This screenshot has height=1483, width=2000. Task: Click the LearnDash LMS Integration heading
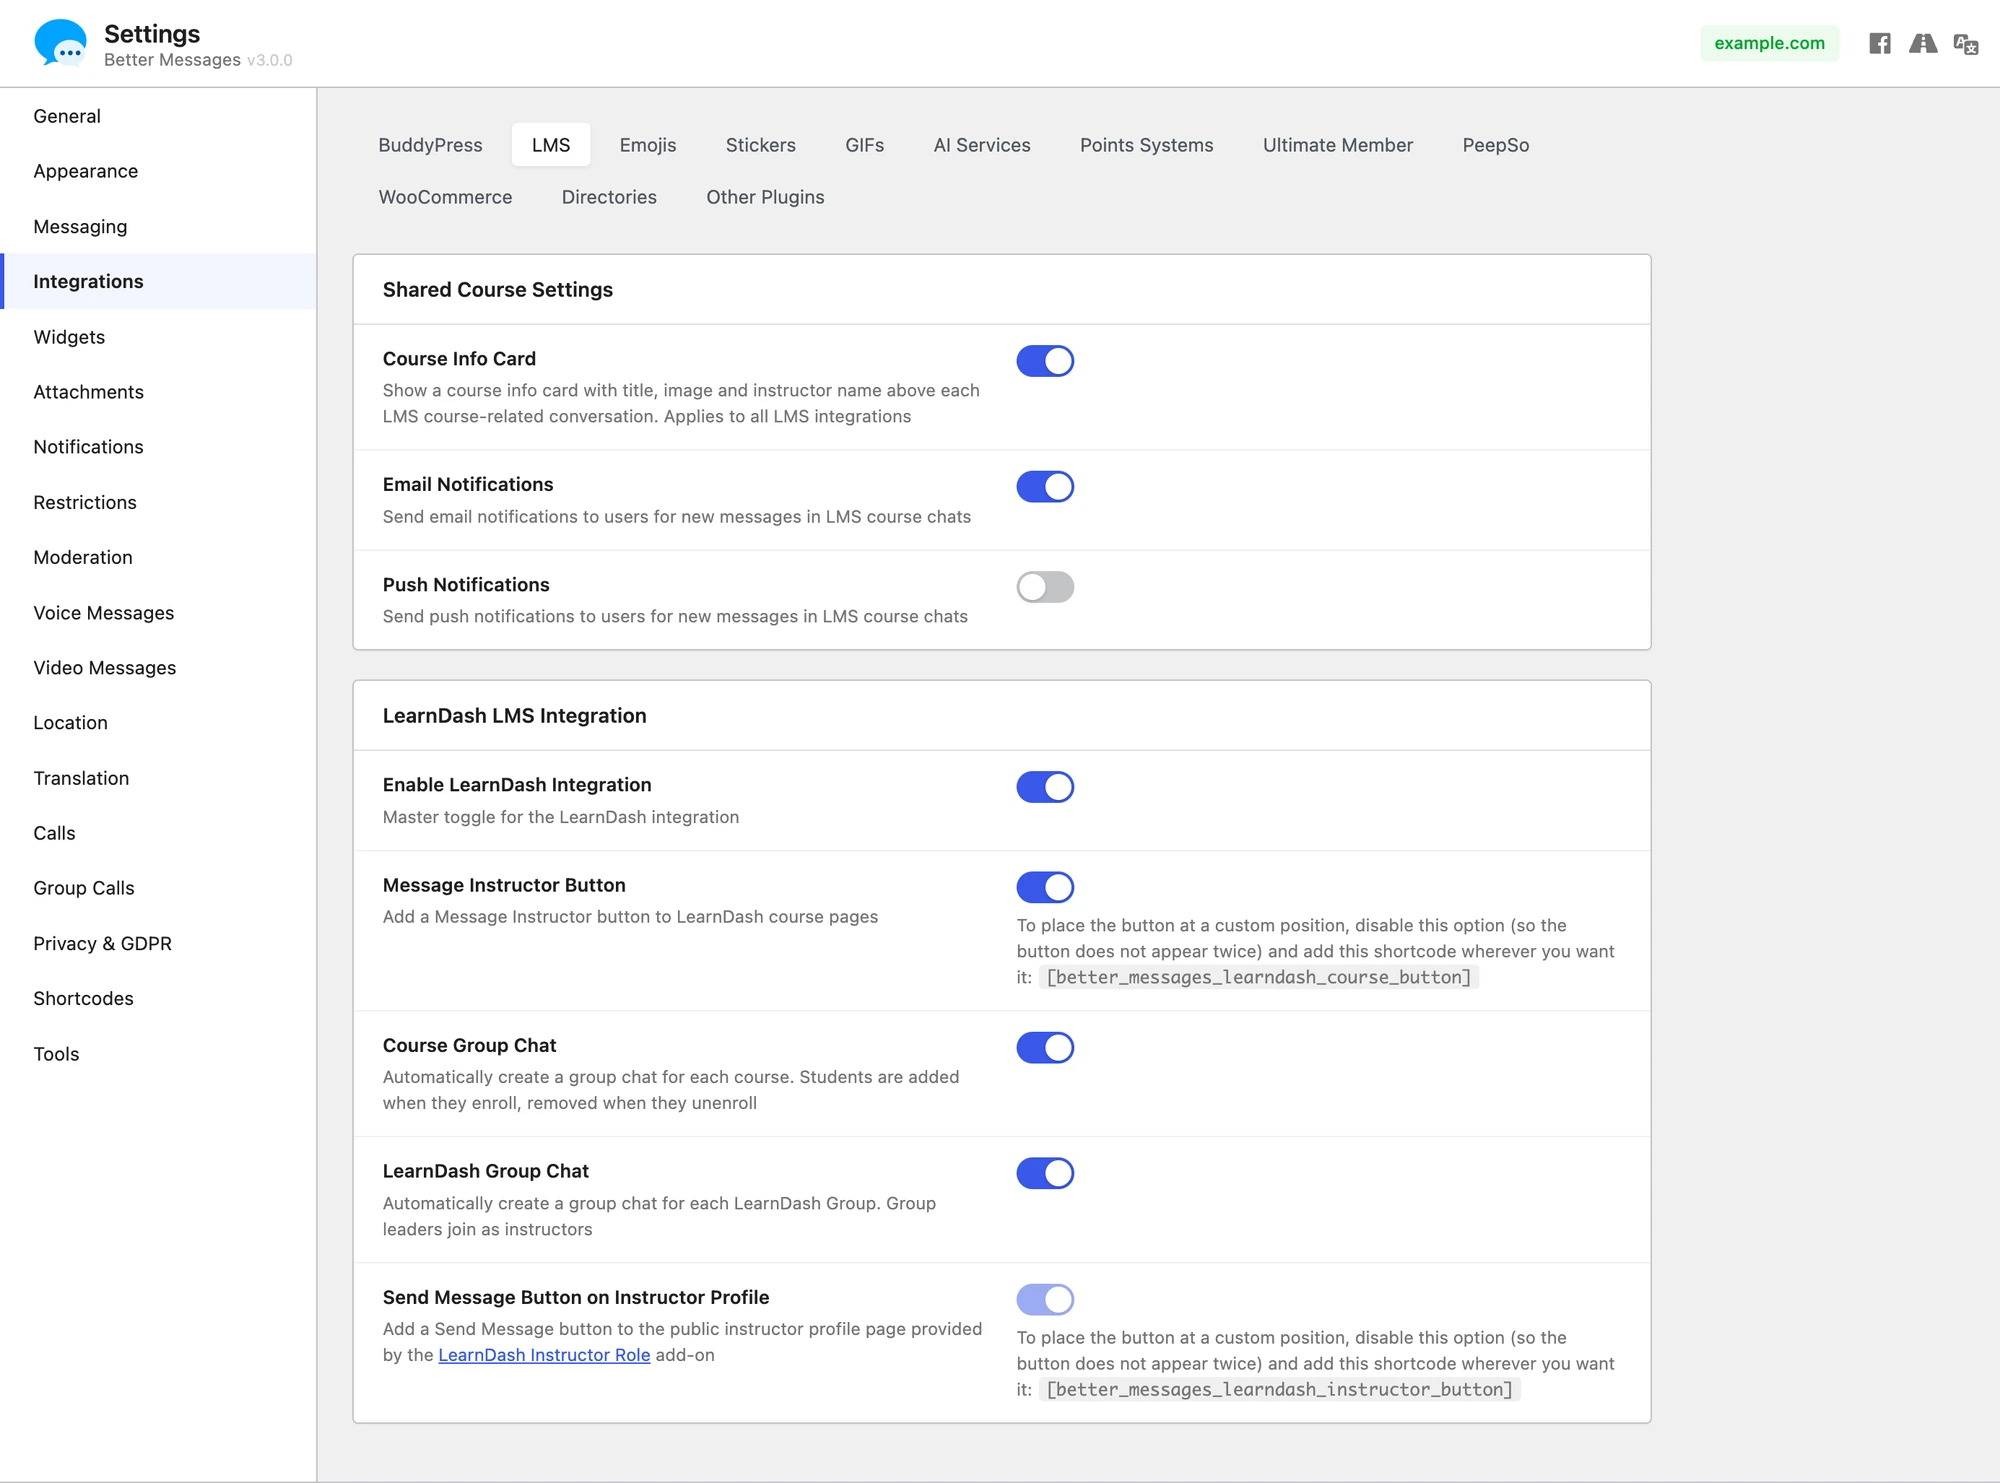click(515, 716)
